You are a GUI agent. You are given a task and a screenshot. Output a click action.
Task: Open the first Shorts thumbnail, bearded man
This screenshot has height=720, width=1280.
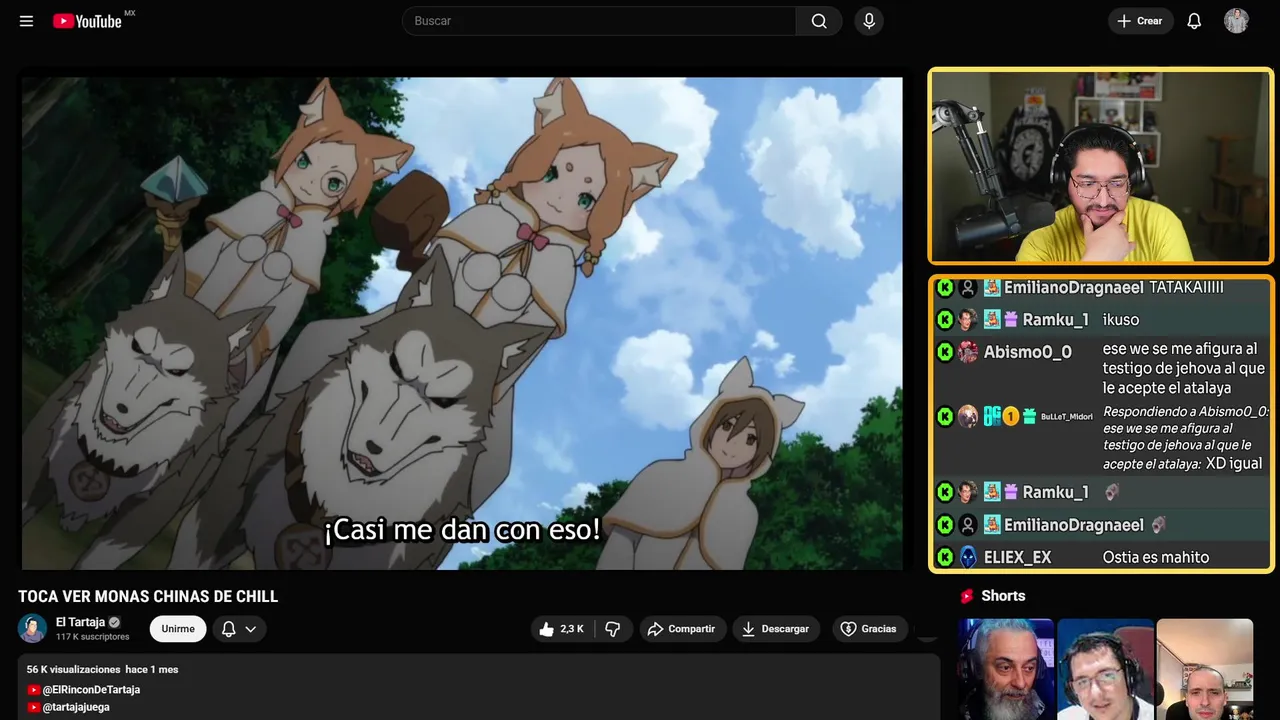tap(1006, 669)
